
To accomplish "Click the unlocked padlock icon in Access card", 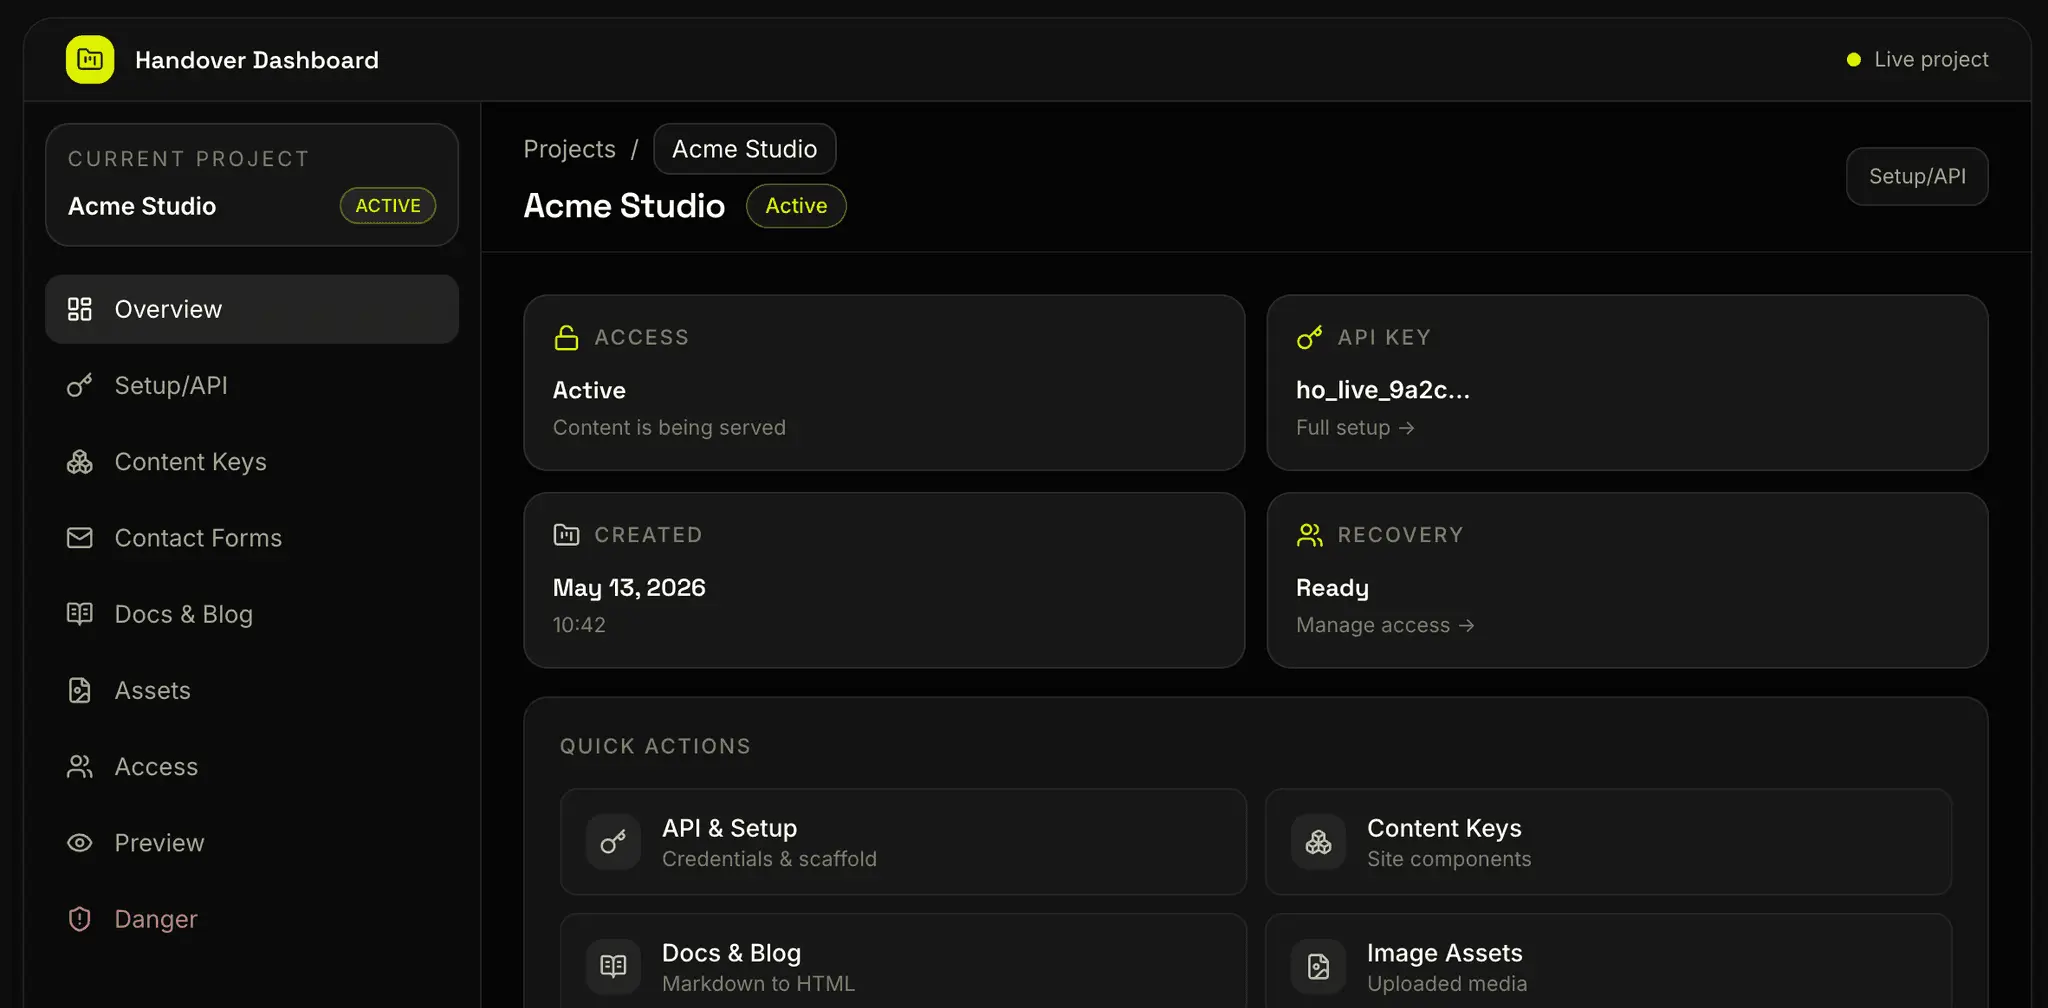I will click(566, 338).
